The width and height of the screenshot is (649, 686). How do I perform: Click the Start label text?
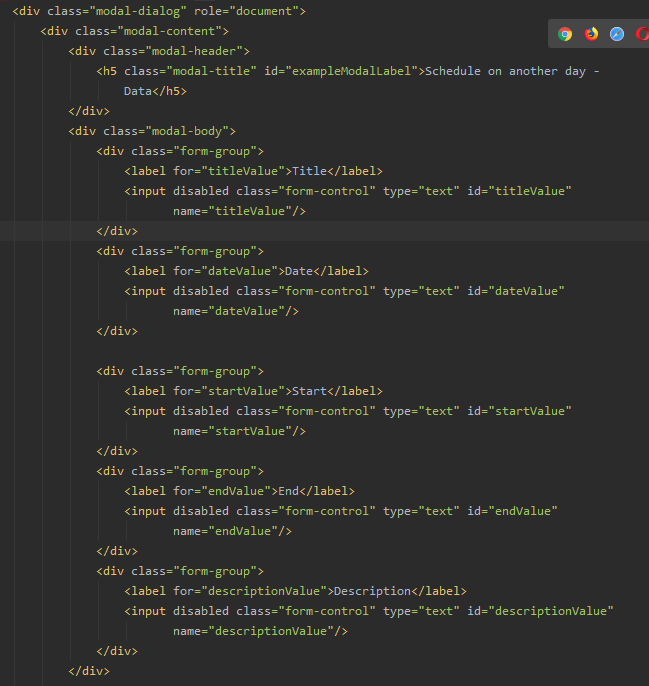[308, 391]
